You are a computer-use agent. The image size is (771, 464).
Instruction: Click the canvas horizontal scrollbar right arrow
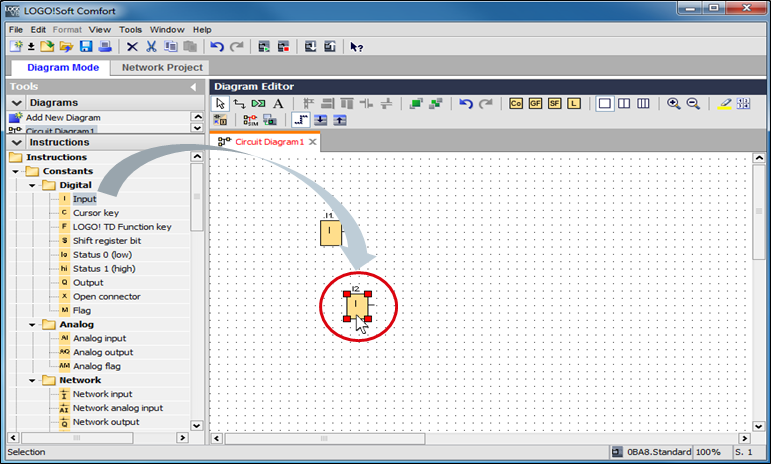[744, 438]
